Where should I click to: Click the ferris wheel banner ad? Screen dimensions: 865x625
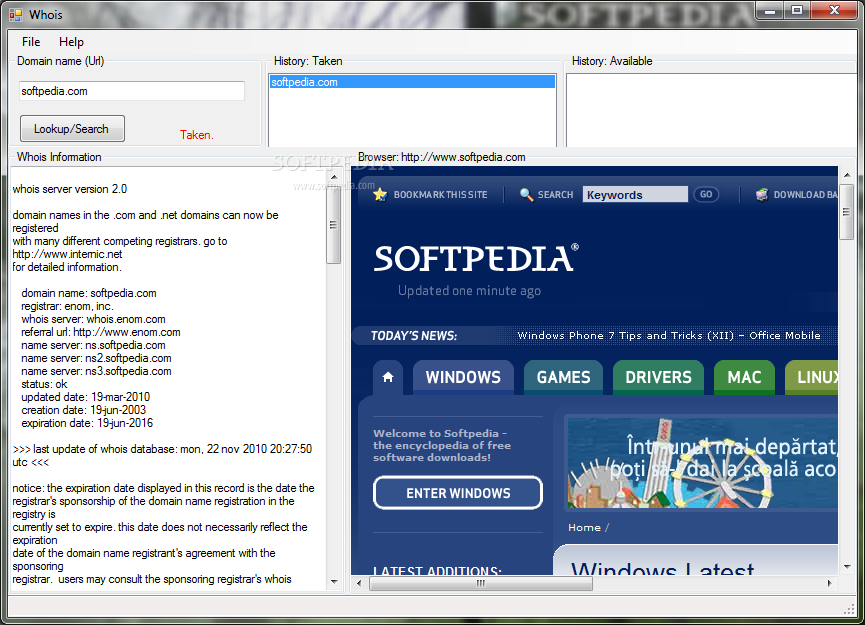click(x=703, y=463)
